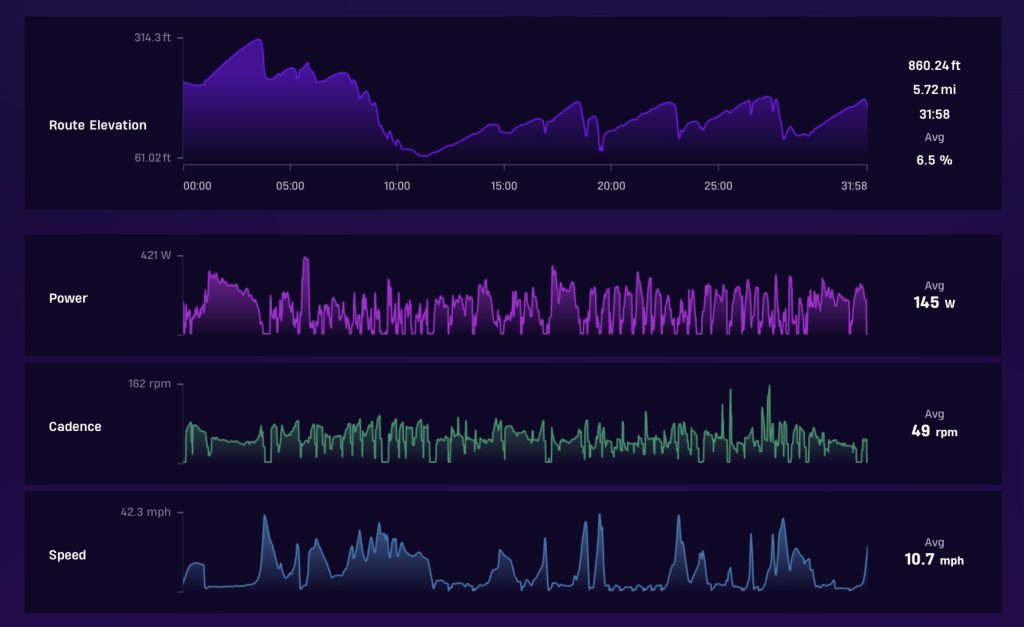The height and width of the screenshot is (627, 1024).
Task: Click the 314.3 ft maximum elevation label
Action: [153, 38]
